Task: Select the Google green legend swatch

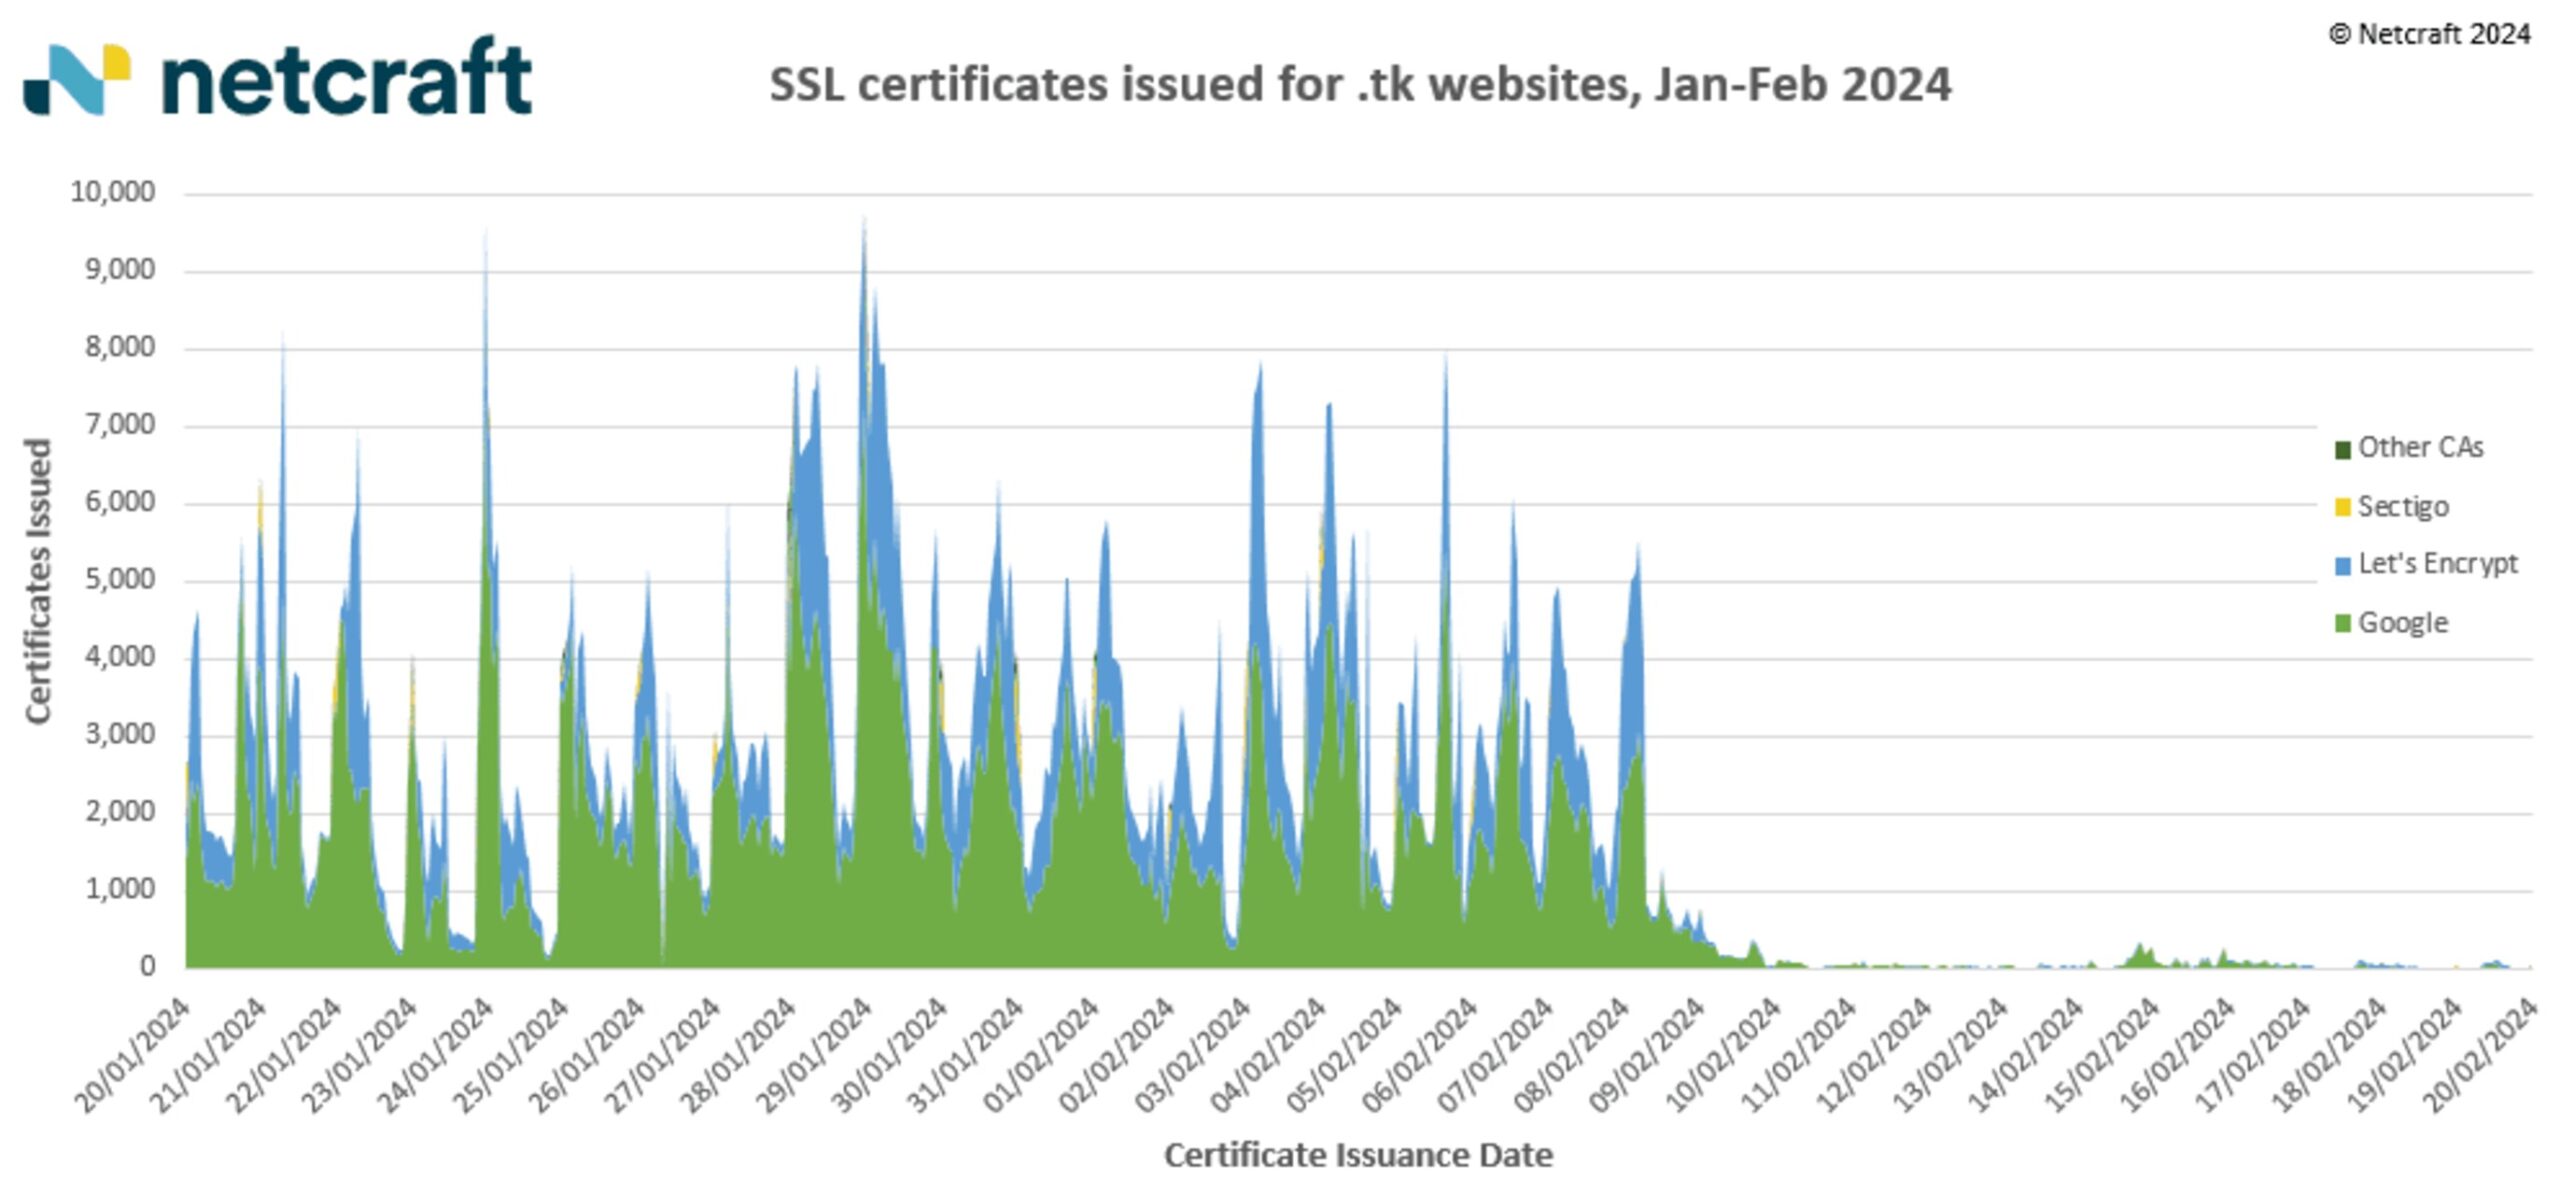Action: 2343,624
